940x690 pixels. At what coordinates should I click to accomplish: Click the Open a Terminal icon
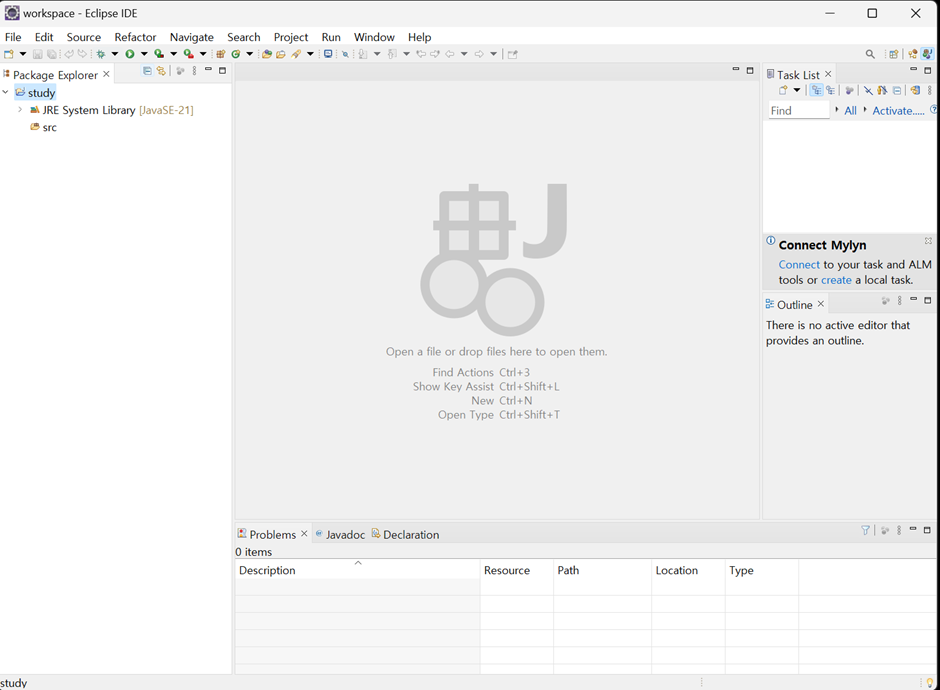pos(328,54)
